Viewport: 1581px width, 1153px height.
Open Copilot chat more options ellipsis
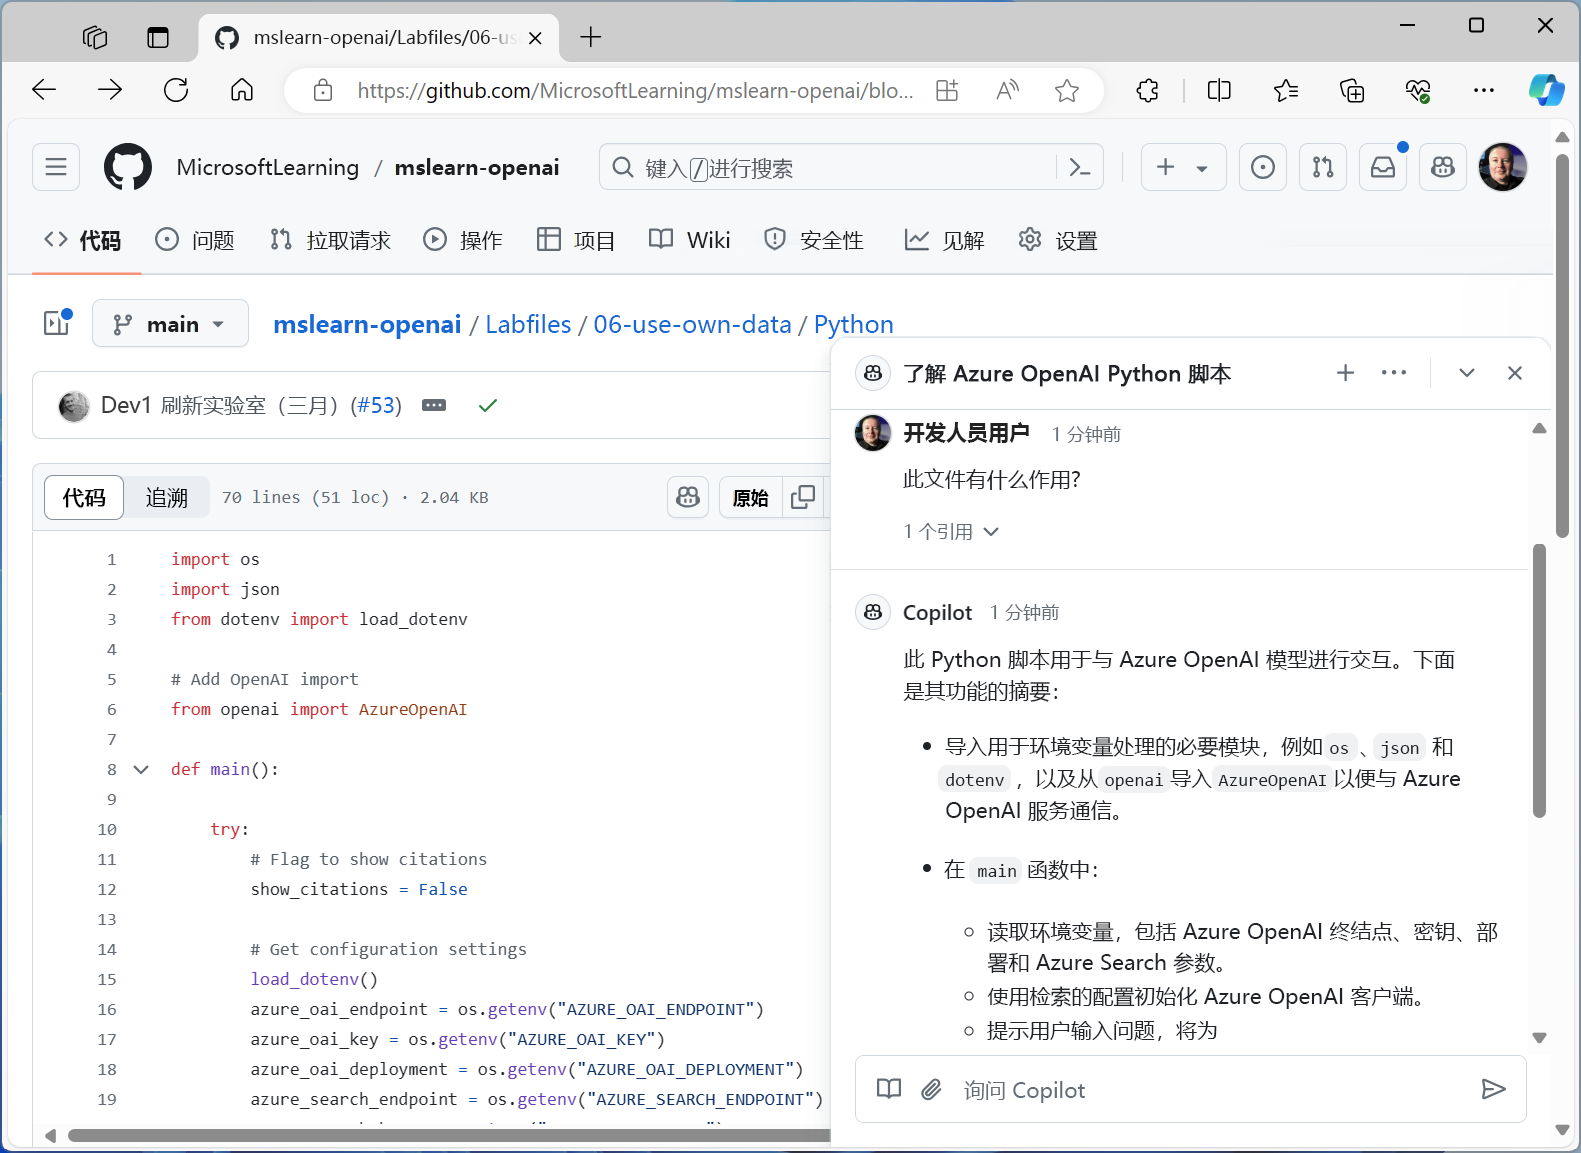click(x=1394, y=373)
